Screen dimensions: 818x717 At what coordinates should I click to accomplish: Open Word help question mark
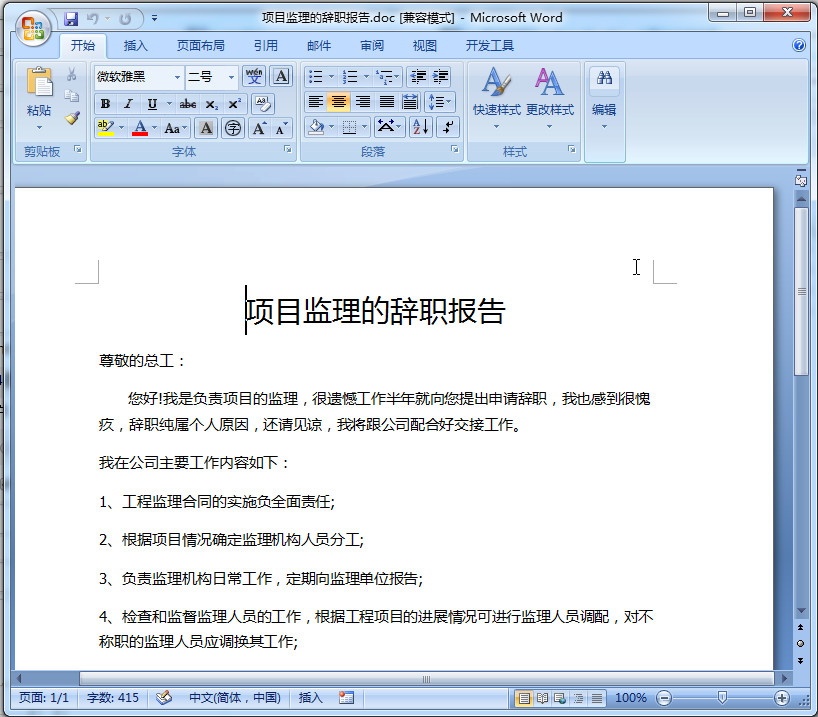(799, 45)
